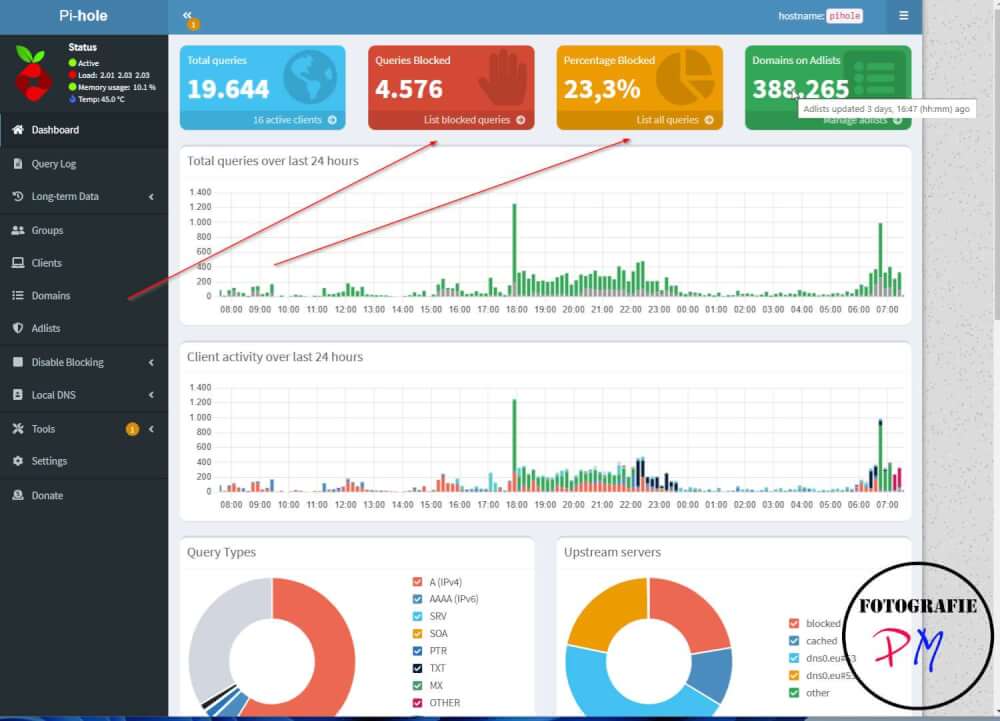Click the Long-term Data history icon

click(18, 196)
